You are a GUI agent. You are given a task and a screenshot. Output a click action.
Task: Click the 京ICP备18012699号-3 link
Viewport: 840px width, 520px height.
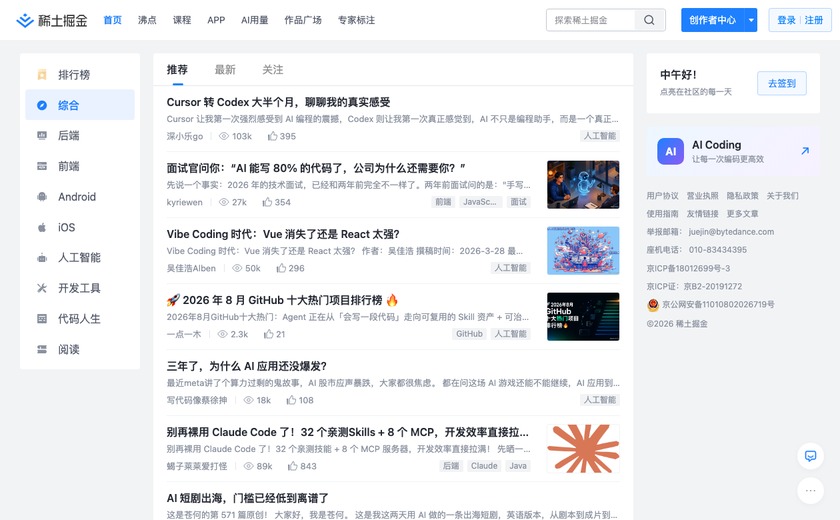pyautogui.click(x=688, y=268)
